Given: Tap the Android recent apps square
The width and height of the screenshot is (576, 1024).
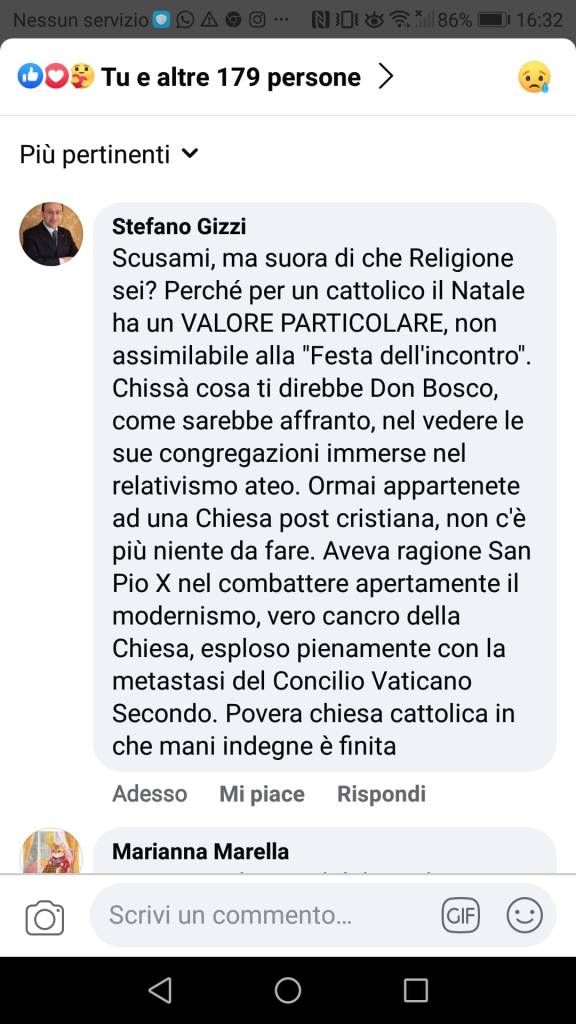Looking at the screenshot, I should tap(416, 990).
